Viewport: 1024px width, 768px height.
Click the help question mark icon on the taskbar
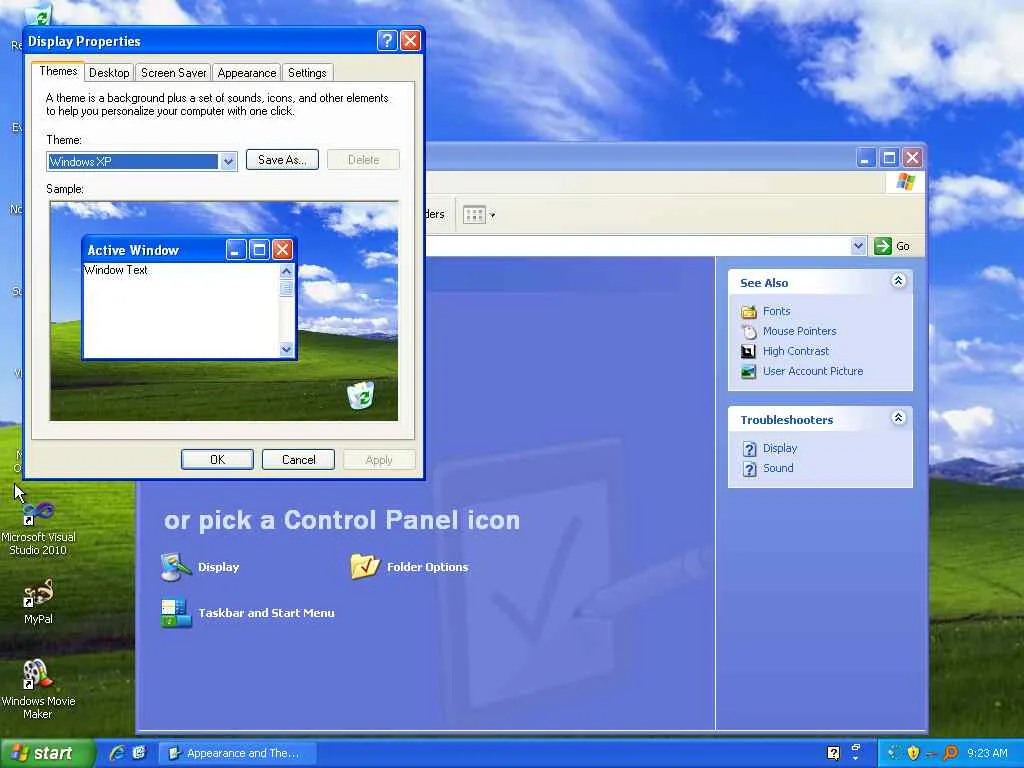tap(833, 753)
